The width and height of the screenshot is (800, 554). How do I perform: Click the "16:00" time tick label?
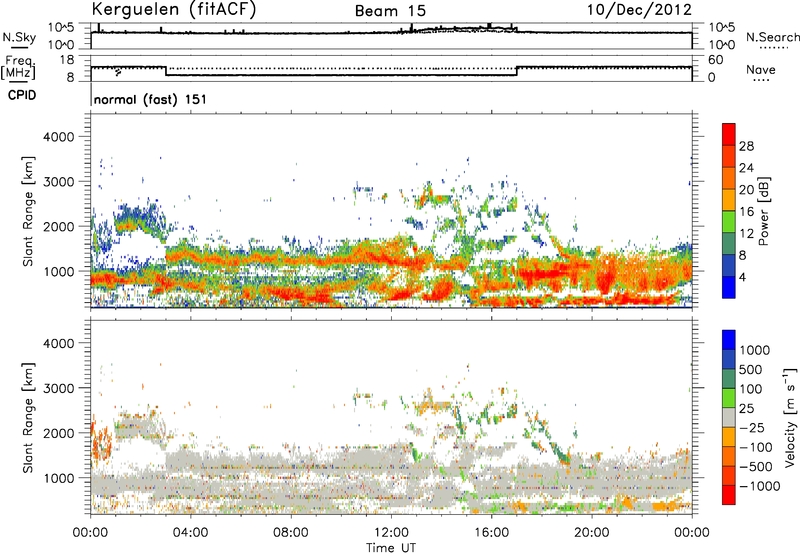coord(491,533)
